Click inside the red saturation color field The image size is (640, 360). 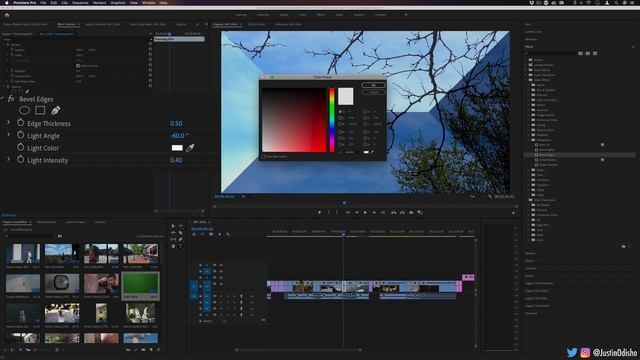(294, 120)
